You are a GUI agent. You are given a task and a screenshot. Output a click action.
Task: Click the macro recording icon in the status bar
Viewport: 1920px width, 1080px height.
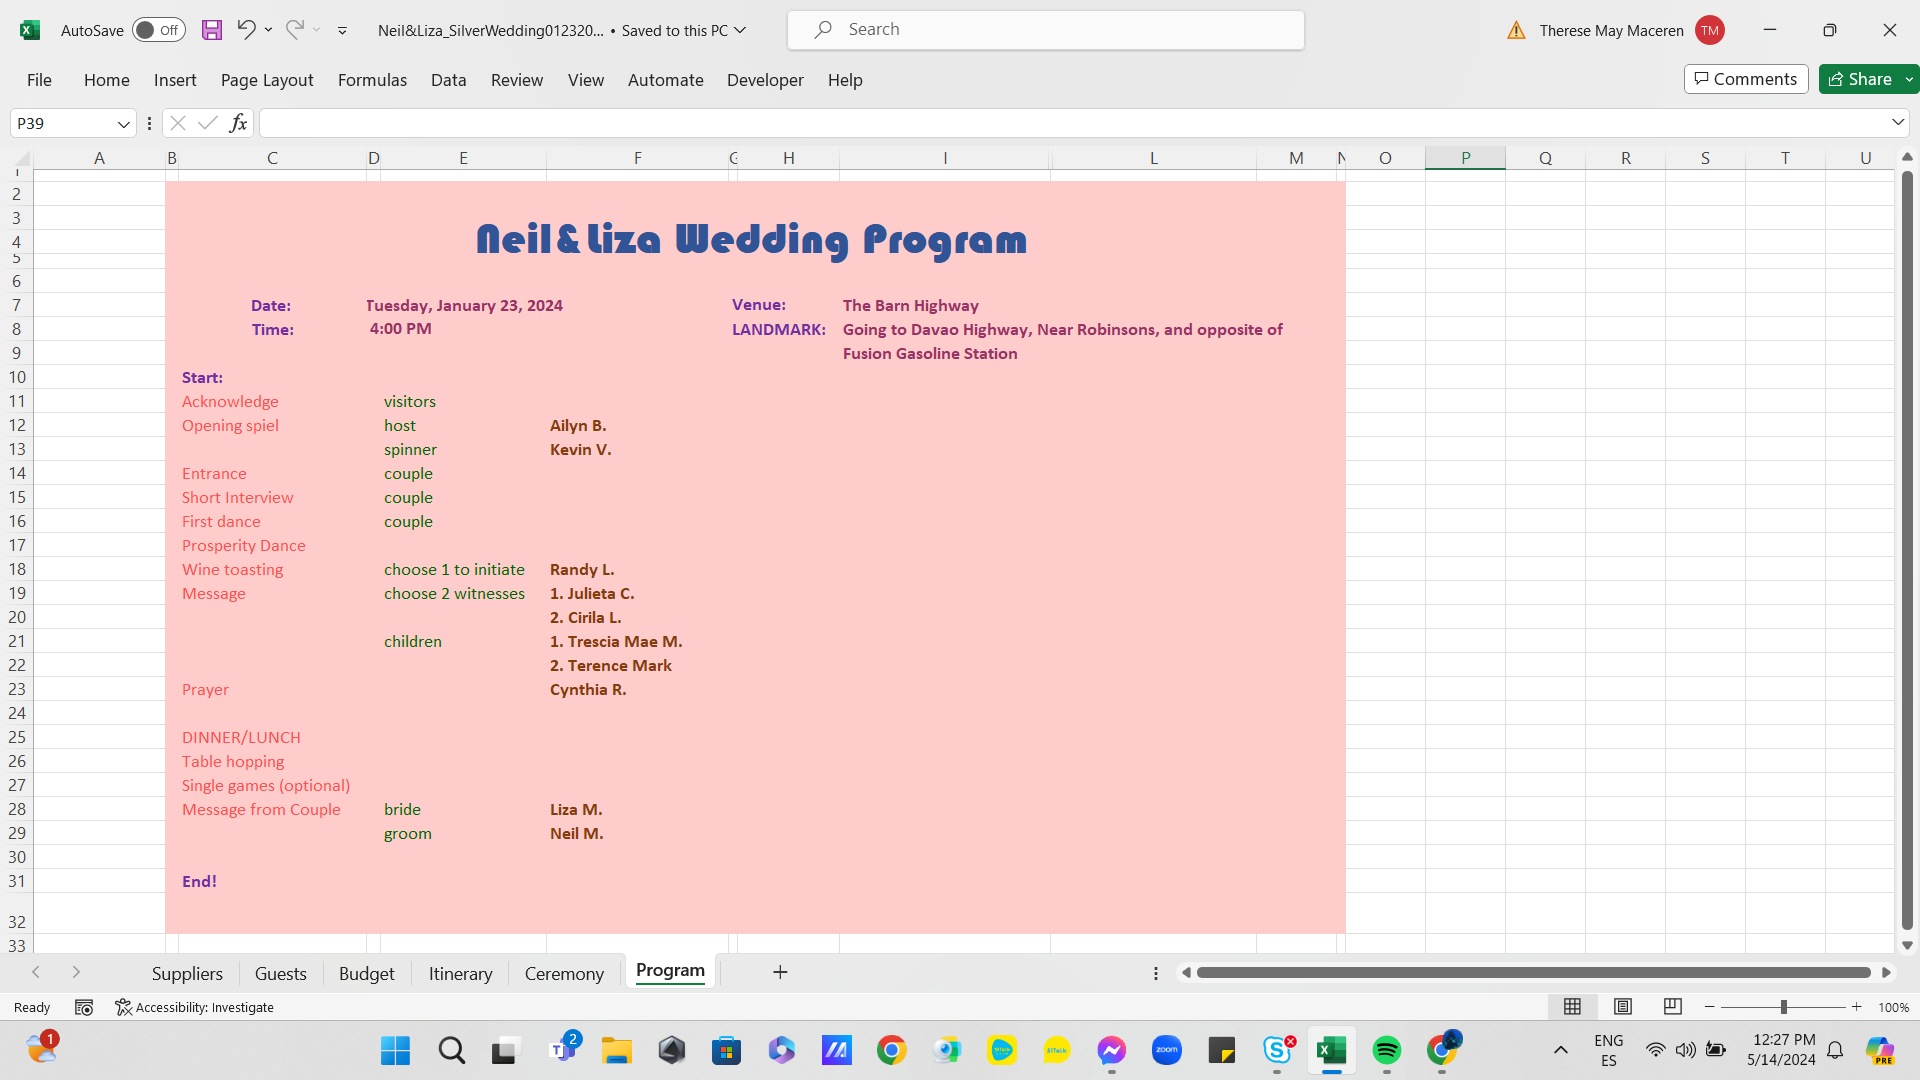click(84, 1007)
